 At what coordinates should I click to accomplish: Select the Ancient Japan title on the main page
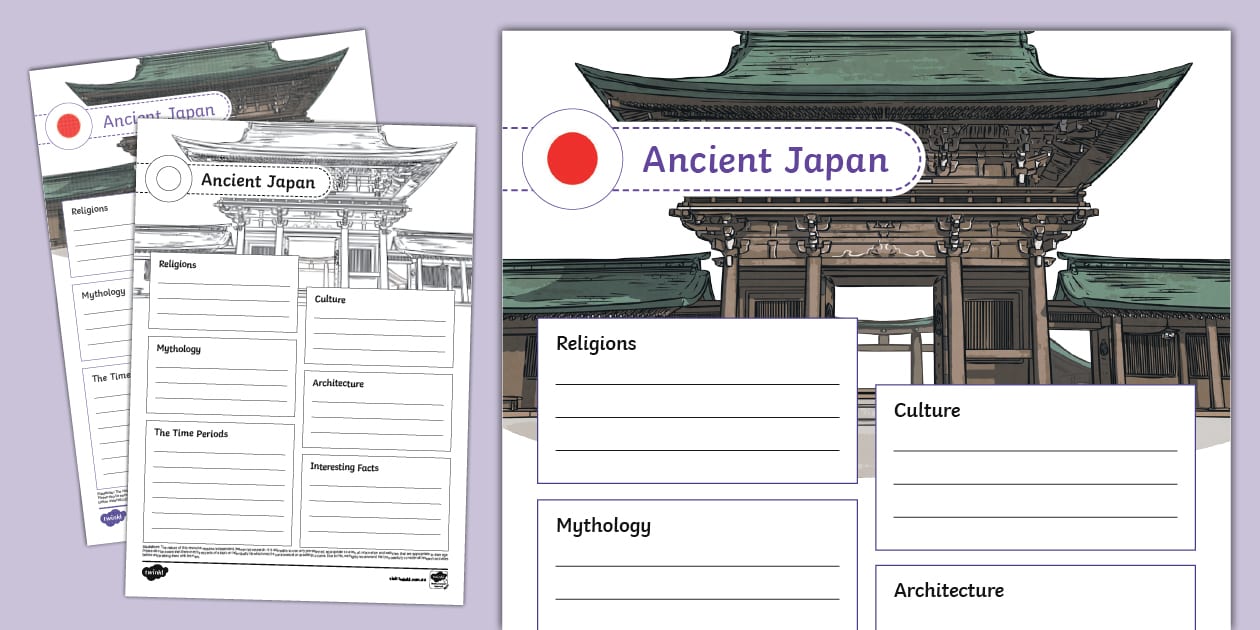[x=766, y=160]
